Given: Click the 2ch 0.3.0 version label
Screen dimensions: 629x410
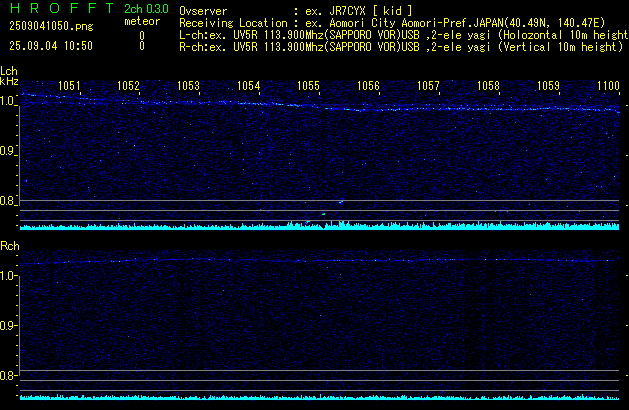Looking at the screenshot, I should point(146,8).
